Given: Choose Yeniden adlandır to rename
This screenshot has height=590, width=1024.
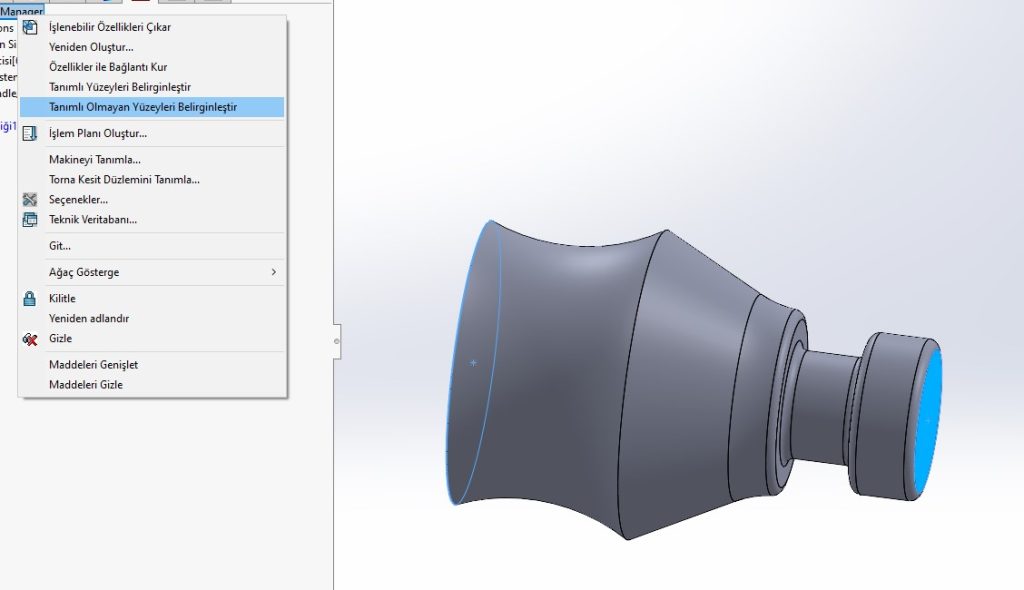Looking at the screenshot, I should click(89, 319).
